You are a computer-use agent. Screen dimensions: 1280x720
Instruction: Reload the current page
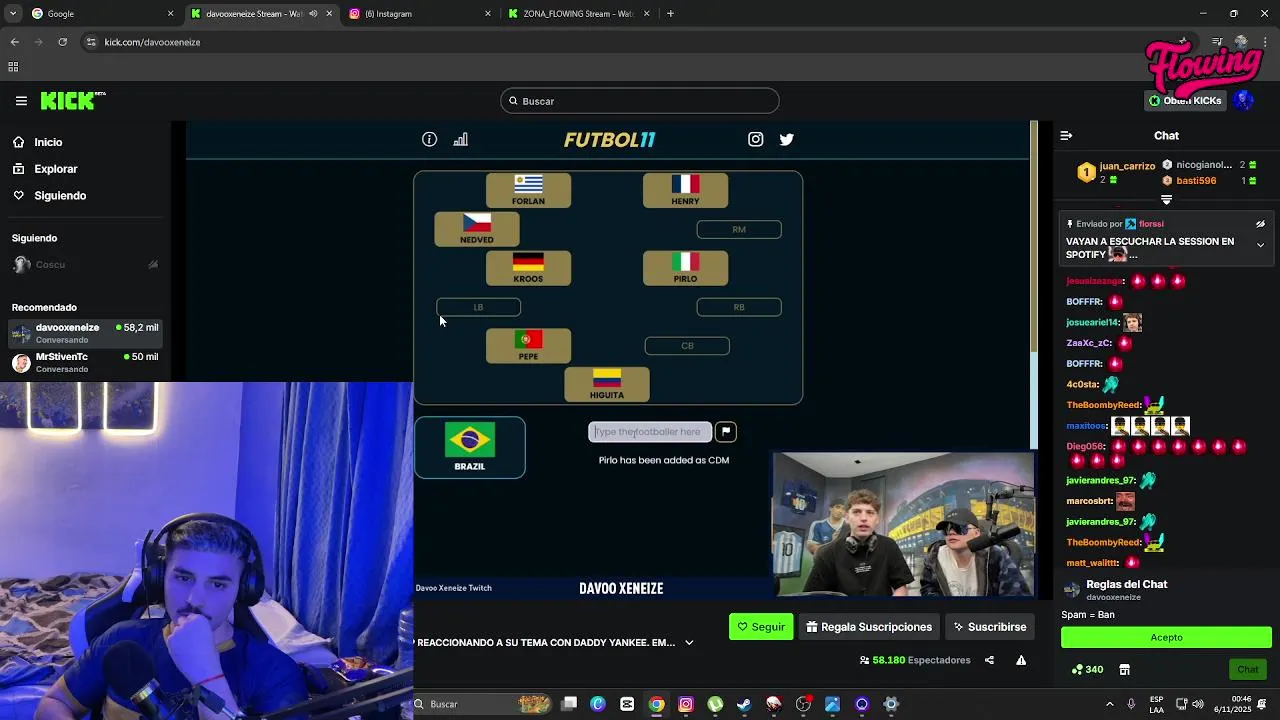62,42
